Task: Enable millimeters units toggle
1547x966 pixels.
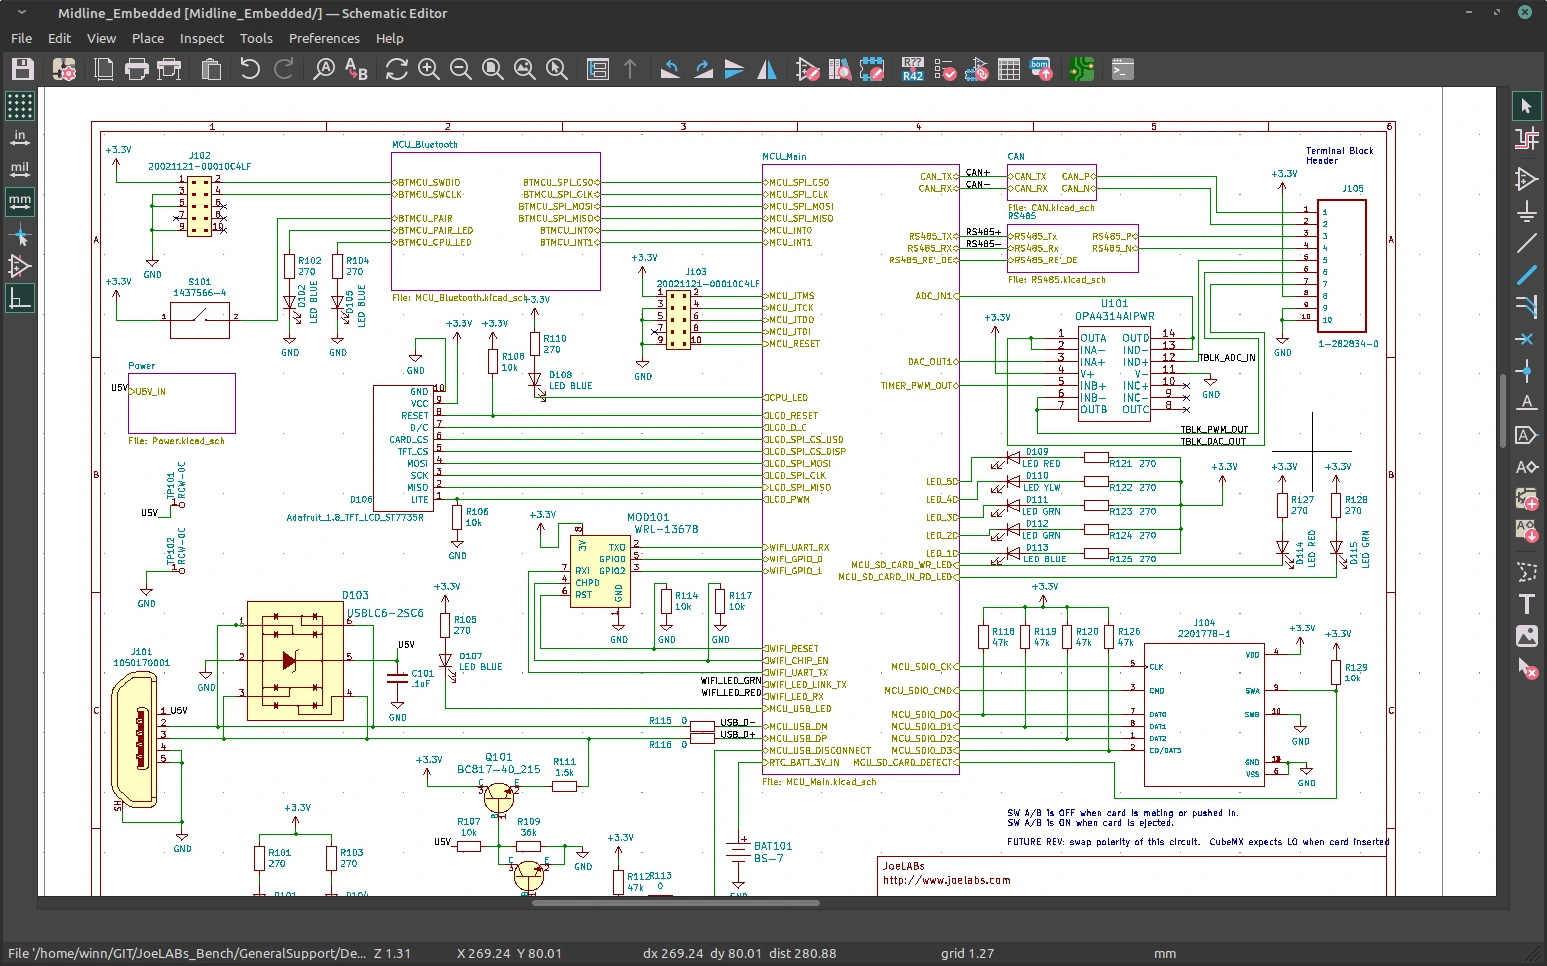Action: (20, 201)
